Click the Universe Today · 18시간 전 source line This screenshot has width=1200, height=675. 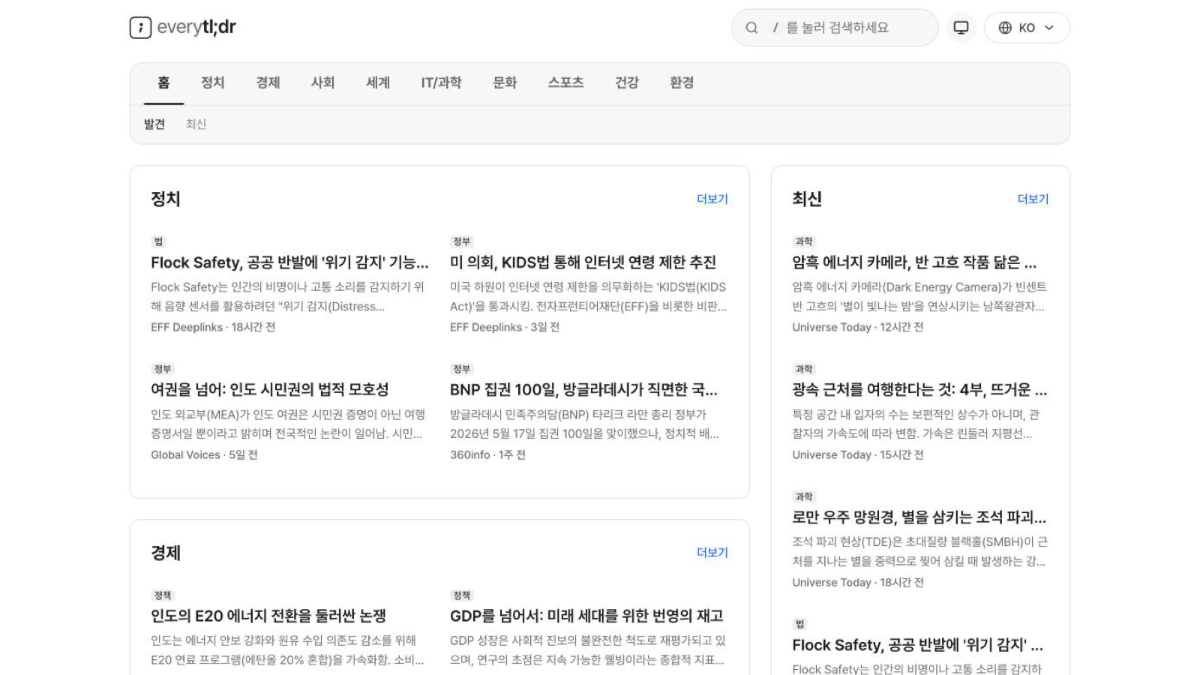tap(858, 582)
